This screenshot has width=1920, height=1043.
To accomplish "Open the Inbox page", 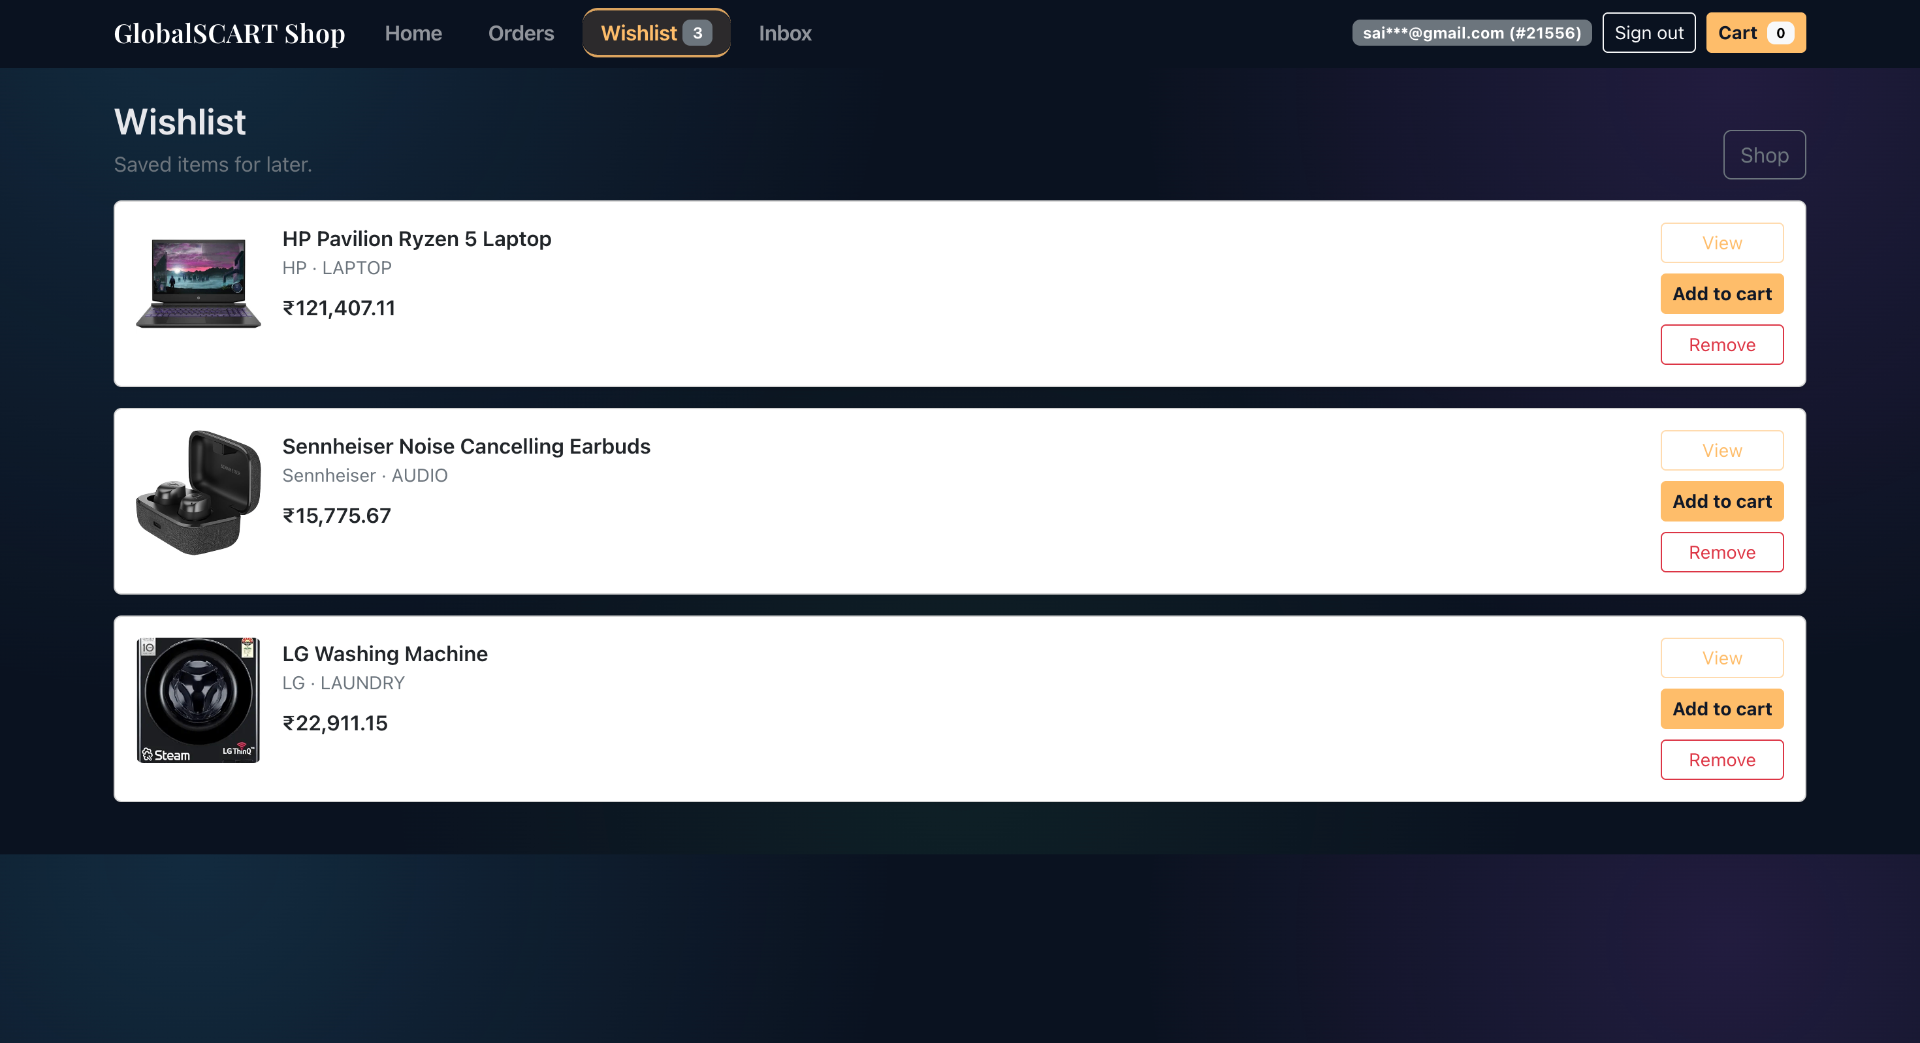I will 785,33.
